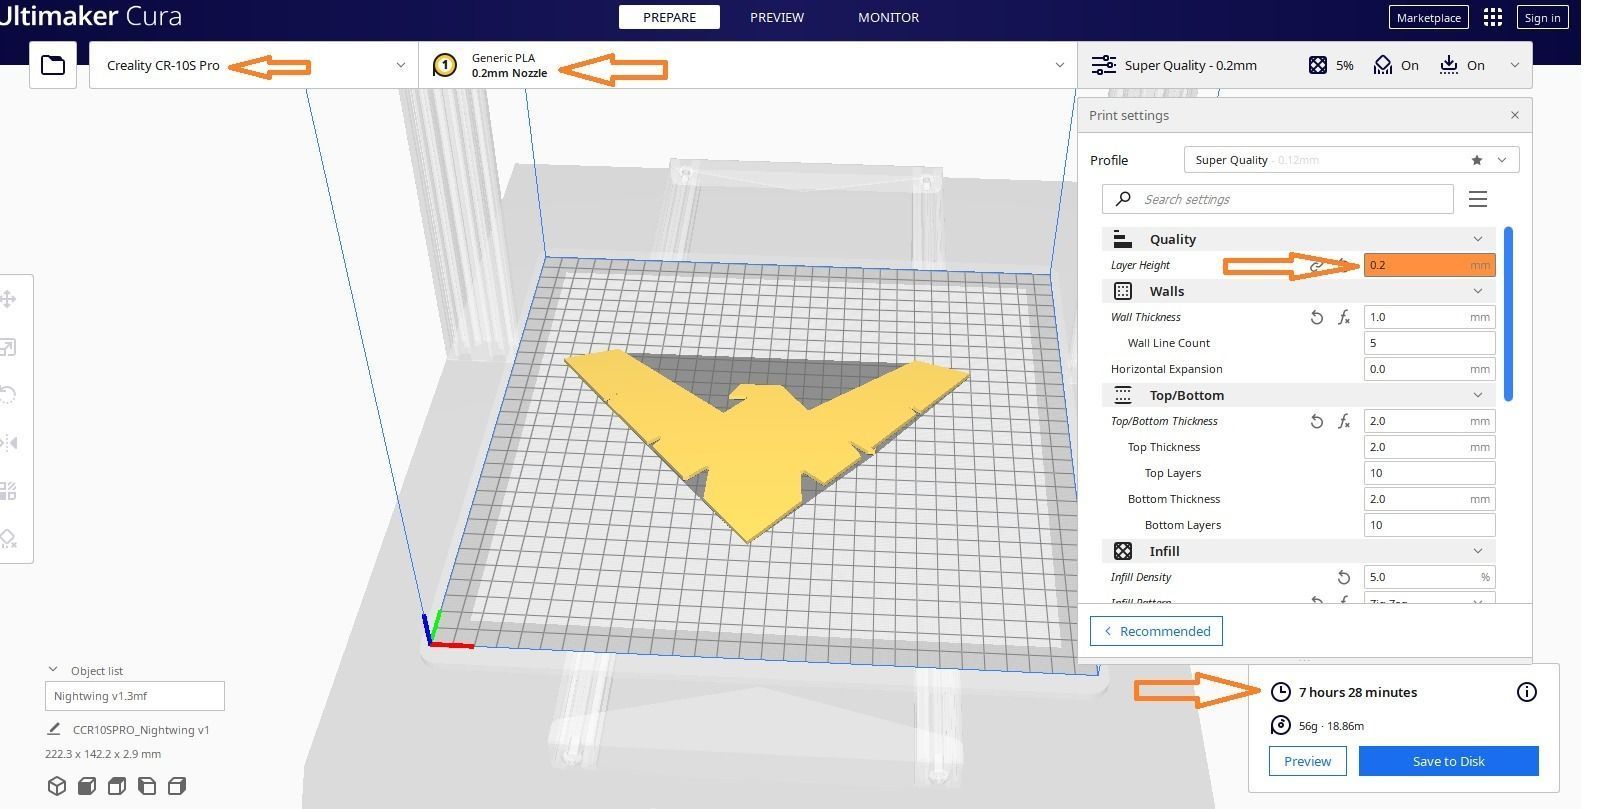Viewport: 1600px width, 809px height.
Task: Edit Top Layers count field
Action: coord(1429,473)
